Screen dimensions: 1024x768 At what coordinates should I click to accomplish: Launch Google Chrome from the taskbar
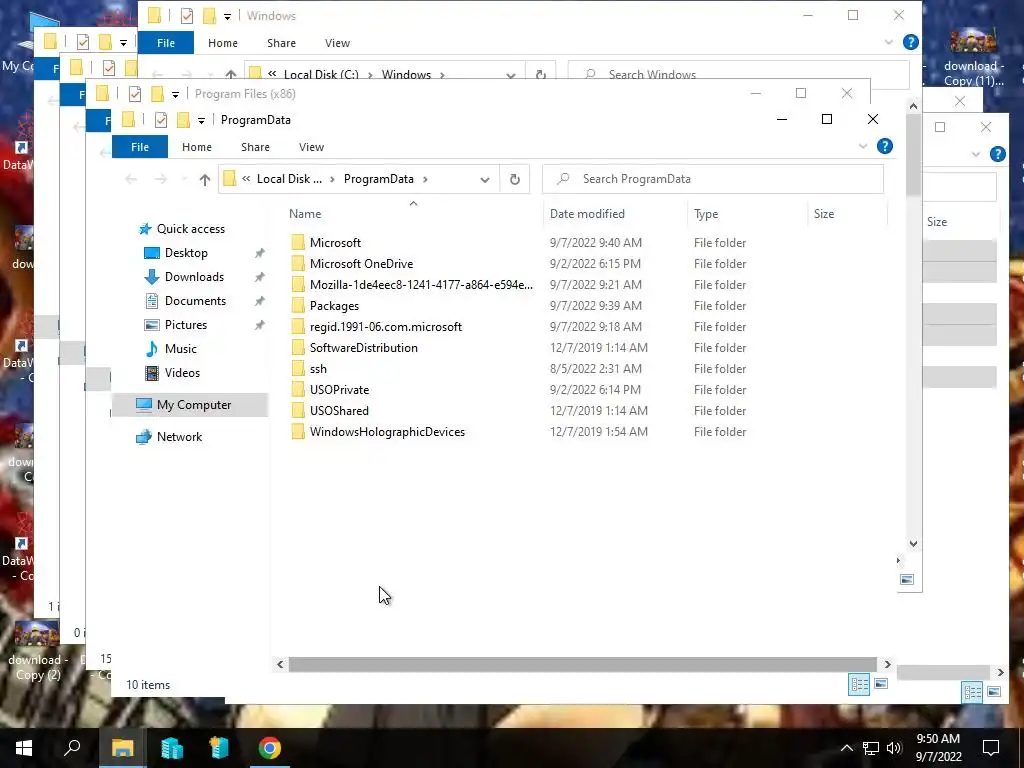point(269,748)
